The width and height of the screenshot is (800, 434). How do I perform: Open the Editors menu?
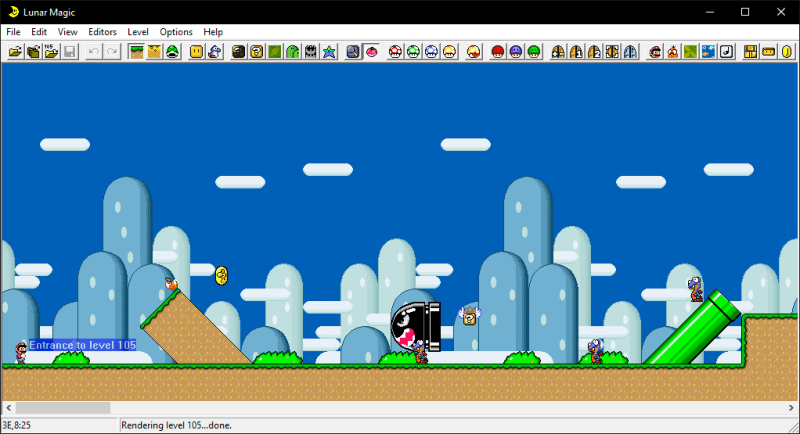[102, 32]
